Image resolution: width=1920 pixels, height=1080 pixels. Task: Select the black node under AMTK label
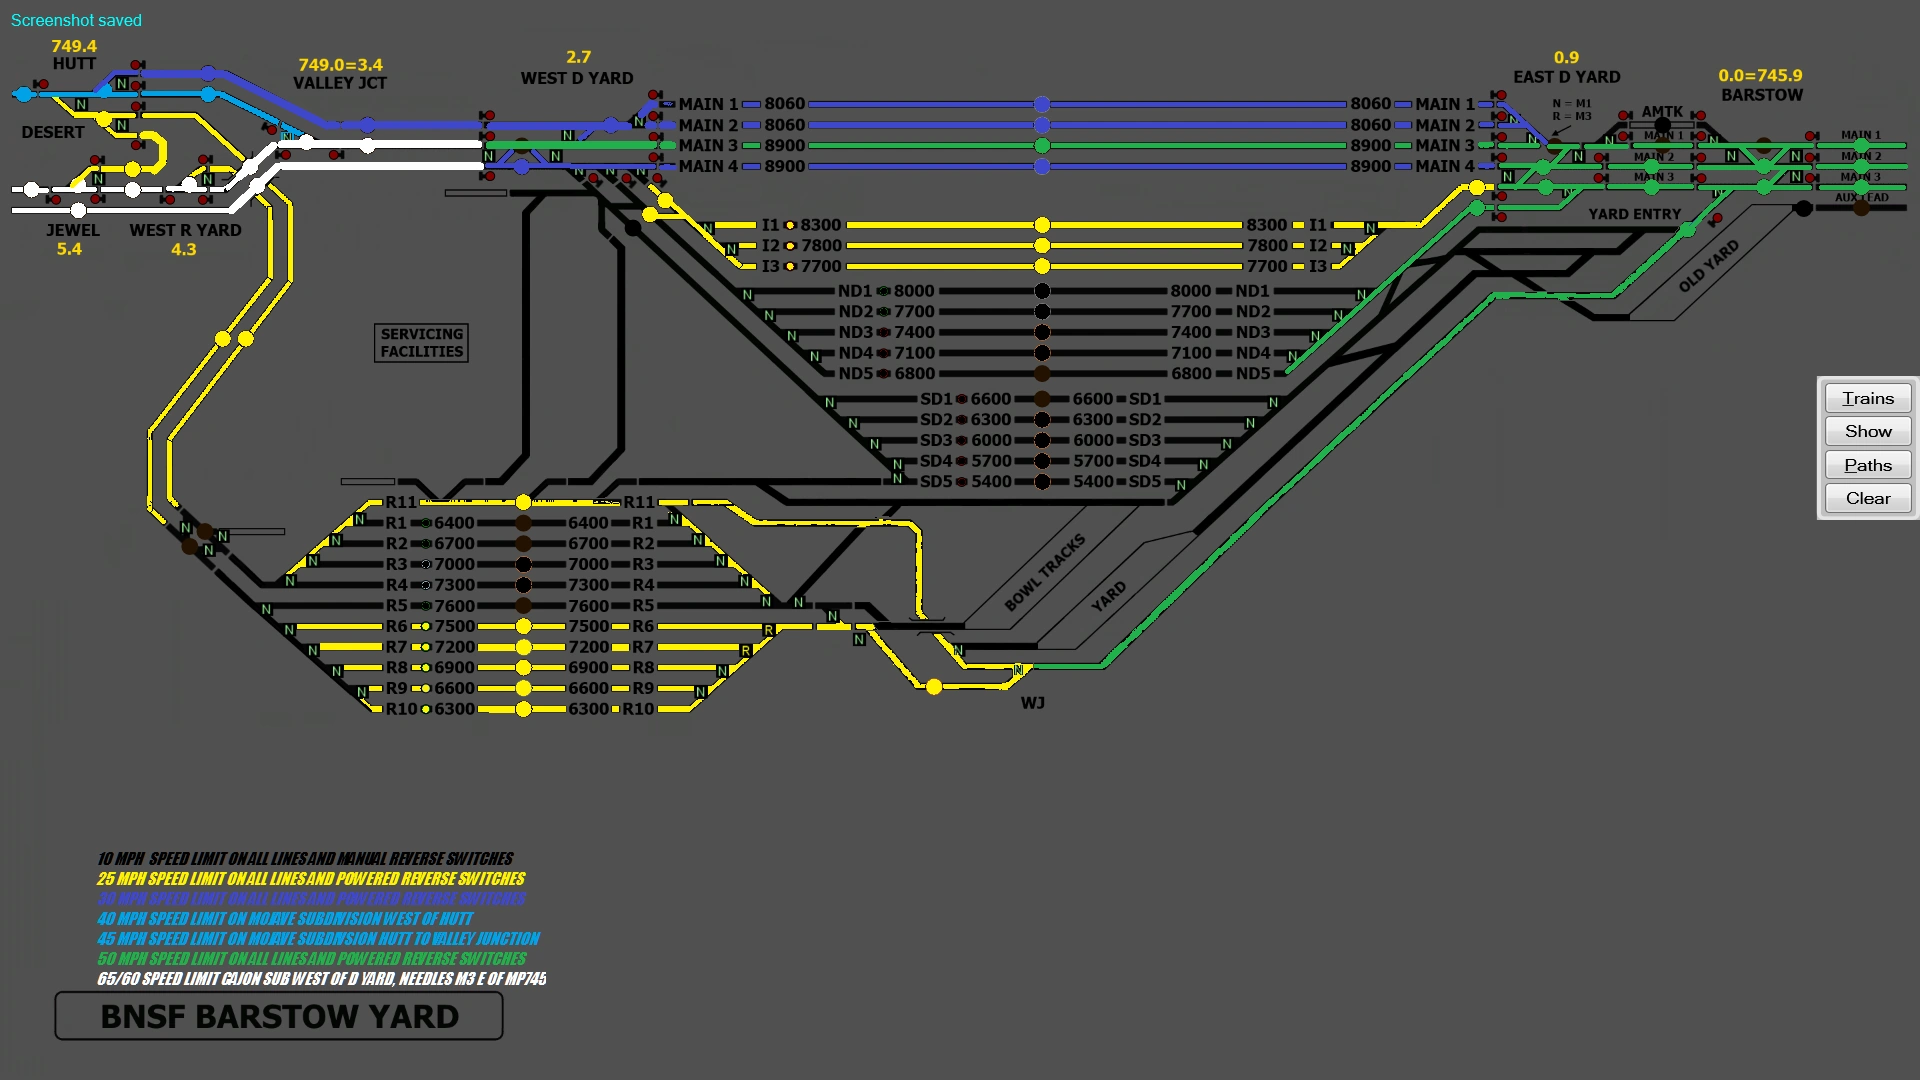(1662, 125)
